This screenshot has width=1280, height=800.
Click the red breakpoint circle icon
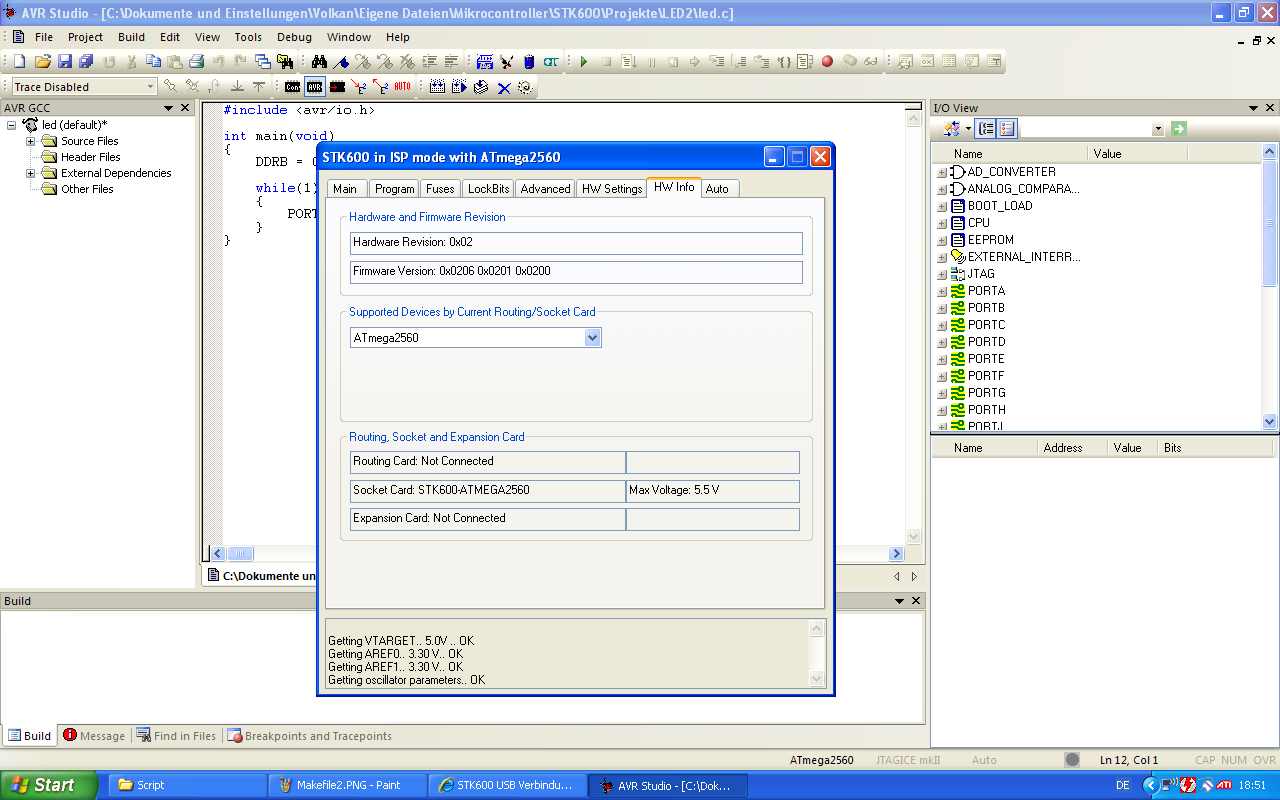point(827,61)
